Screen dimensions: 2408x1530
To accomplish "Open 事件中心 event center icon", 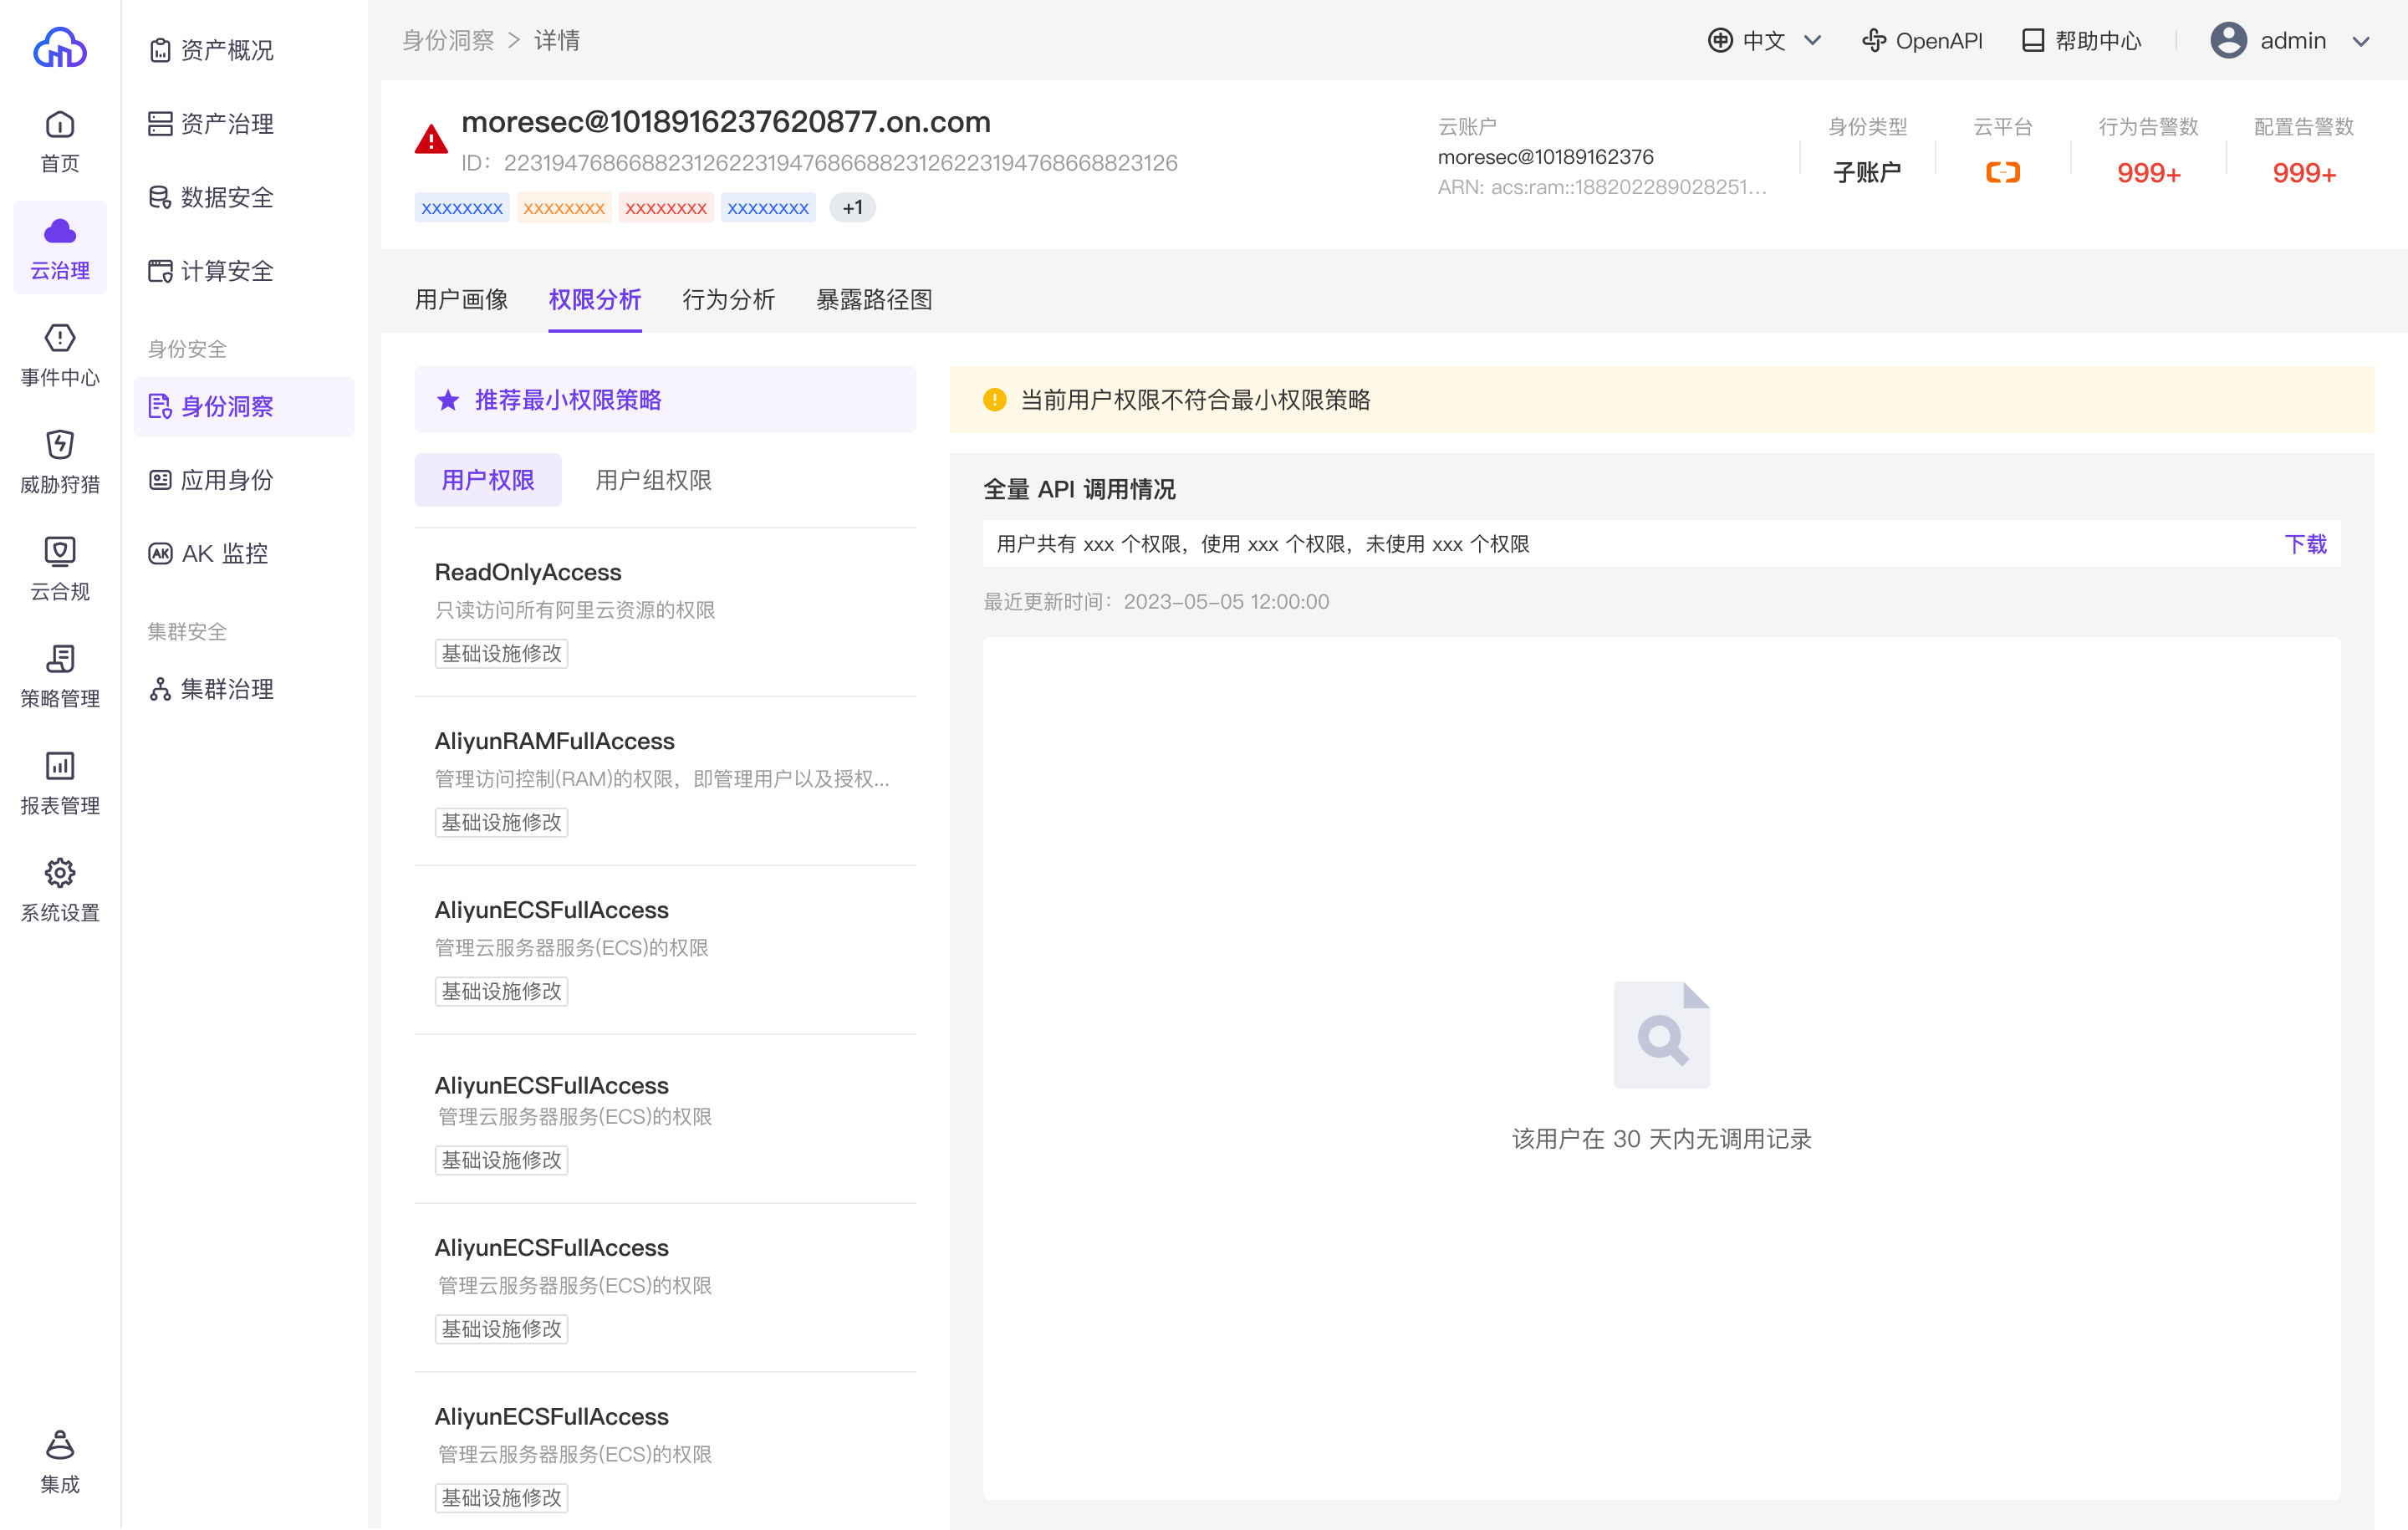I will pyautogui.click(x=60, y=339).
